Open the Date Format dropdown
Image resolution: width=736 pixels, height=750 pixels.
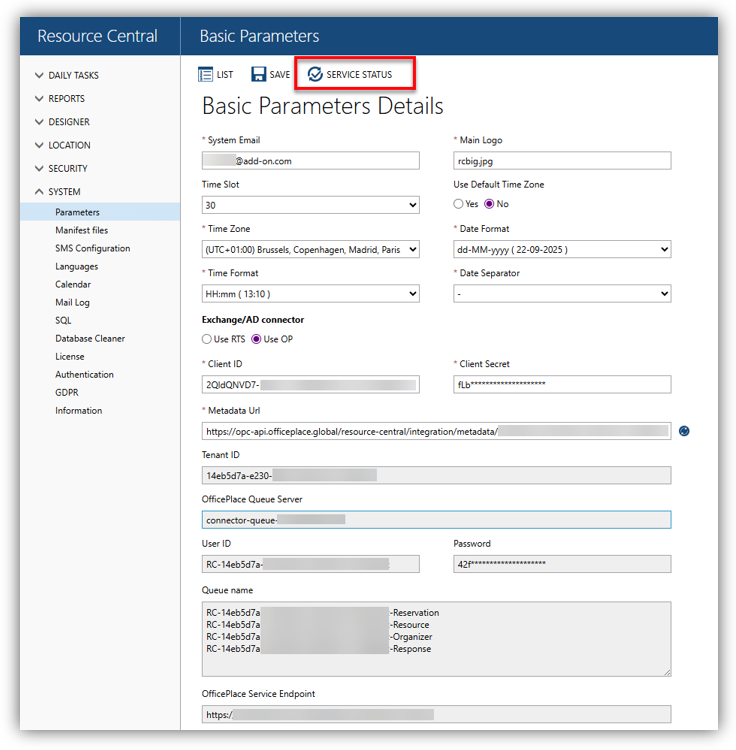[562, 250]
